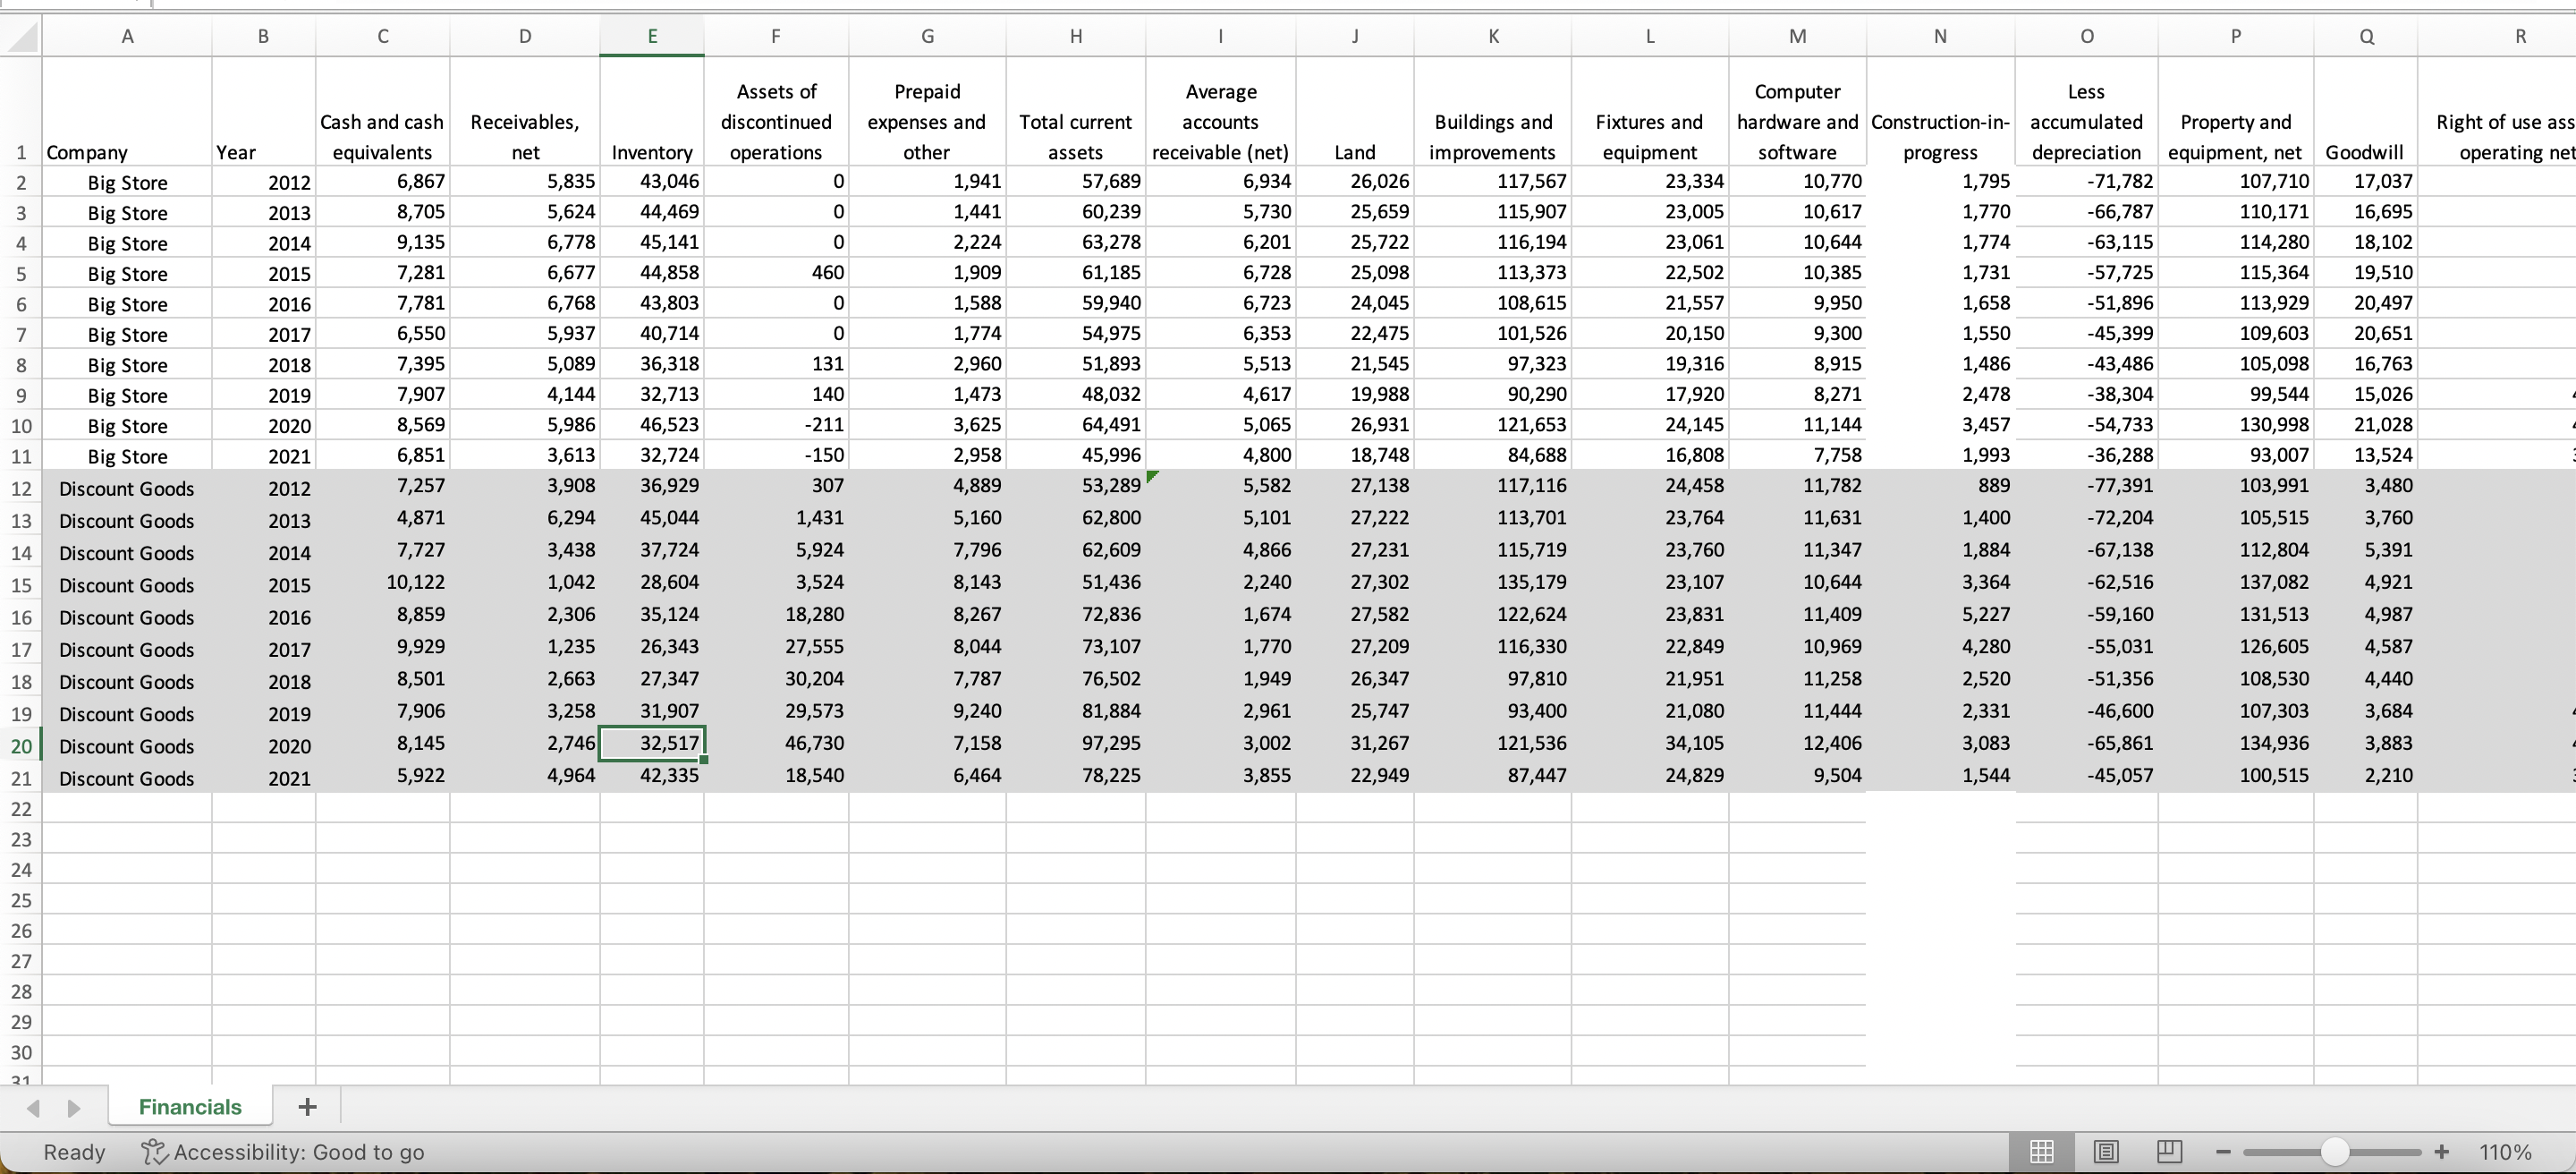2576x1174 pixels.
Task: Select cell with value 889
Action: coord(1941,486)
